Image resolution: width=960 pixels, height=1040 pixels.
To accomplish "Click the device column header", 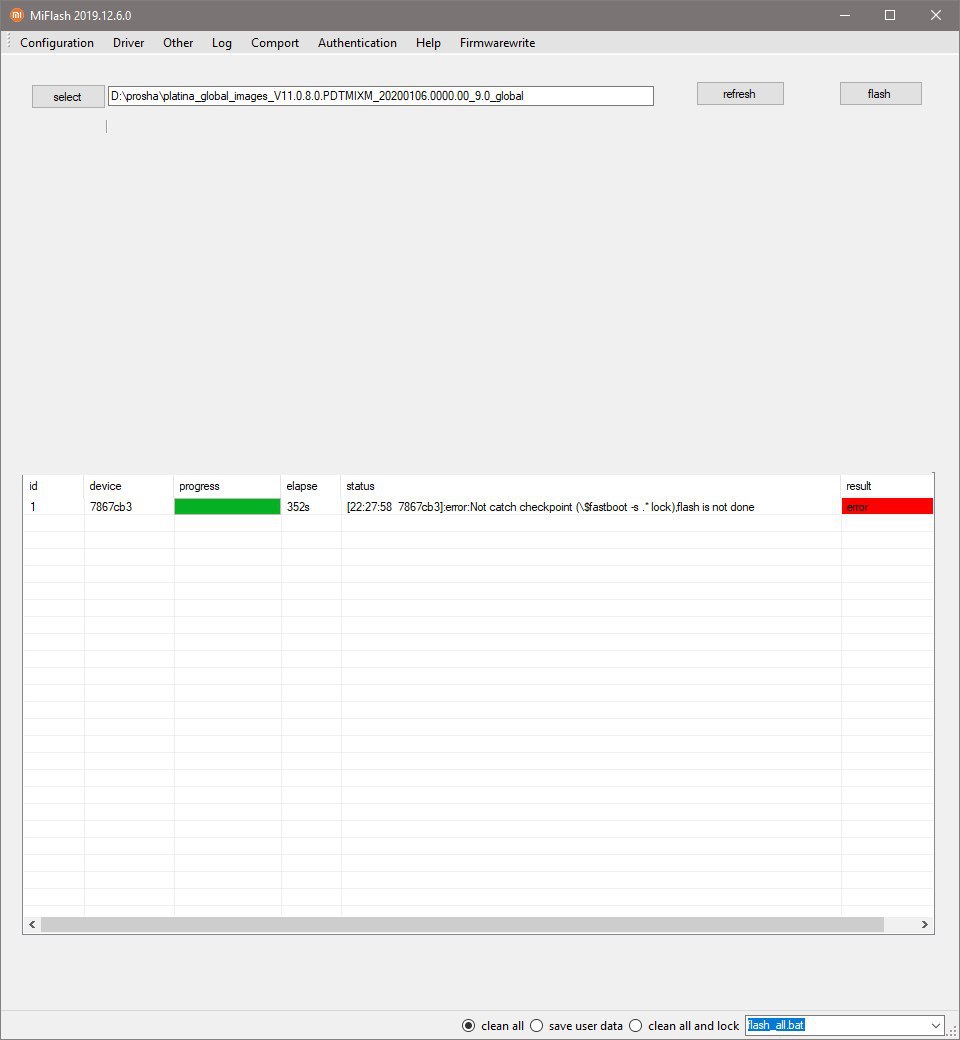I will coord(128,486).
